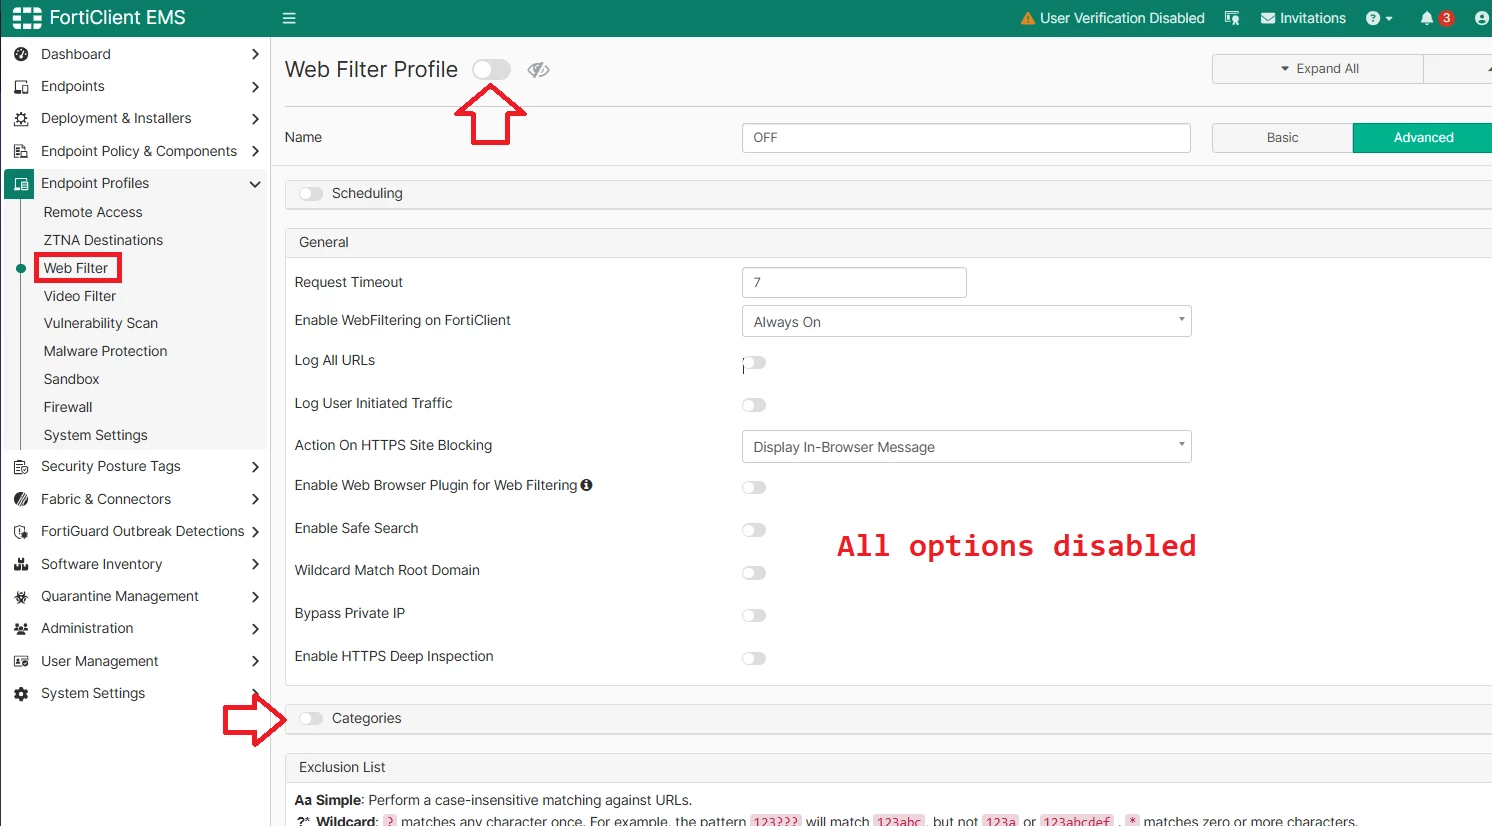Image resolution: width=1492 pixels, height=826 pixels.
Task: Click the Software Inventory icon
Action: pos(21,564)
